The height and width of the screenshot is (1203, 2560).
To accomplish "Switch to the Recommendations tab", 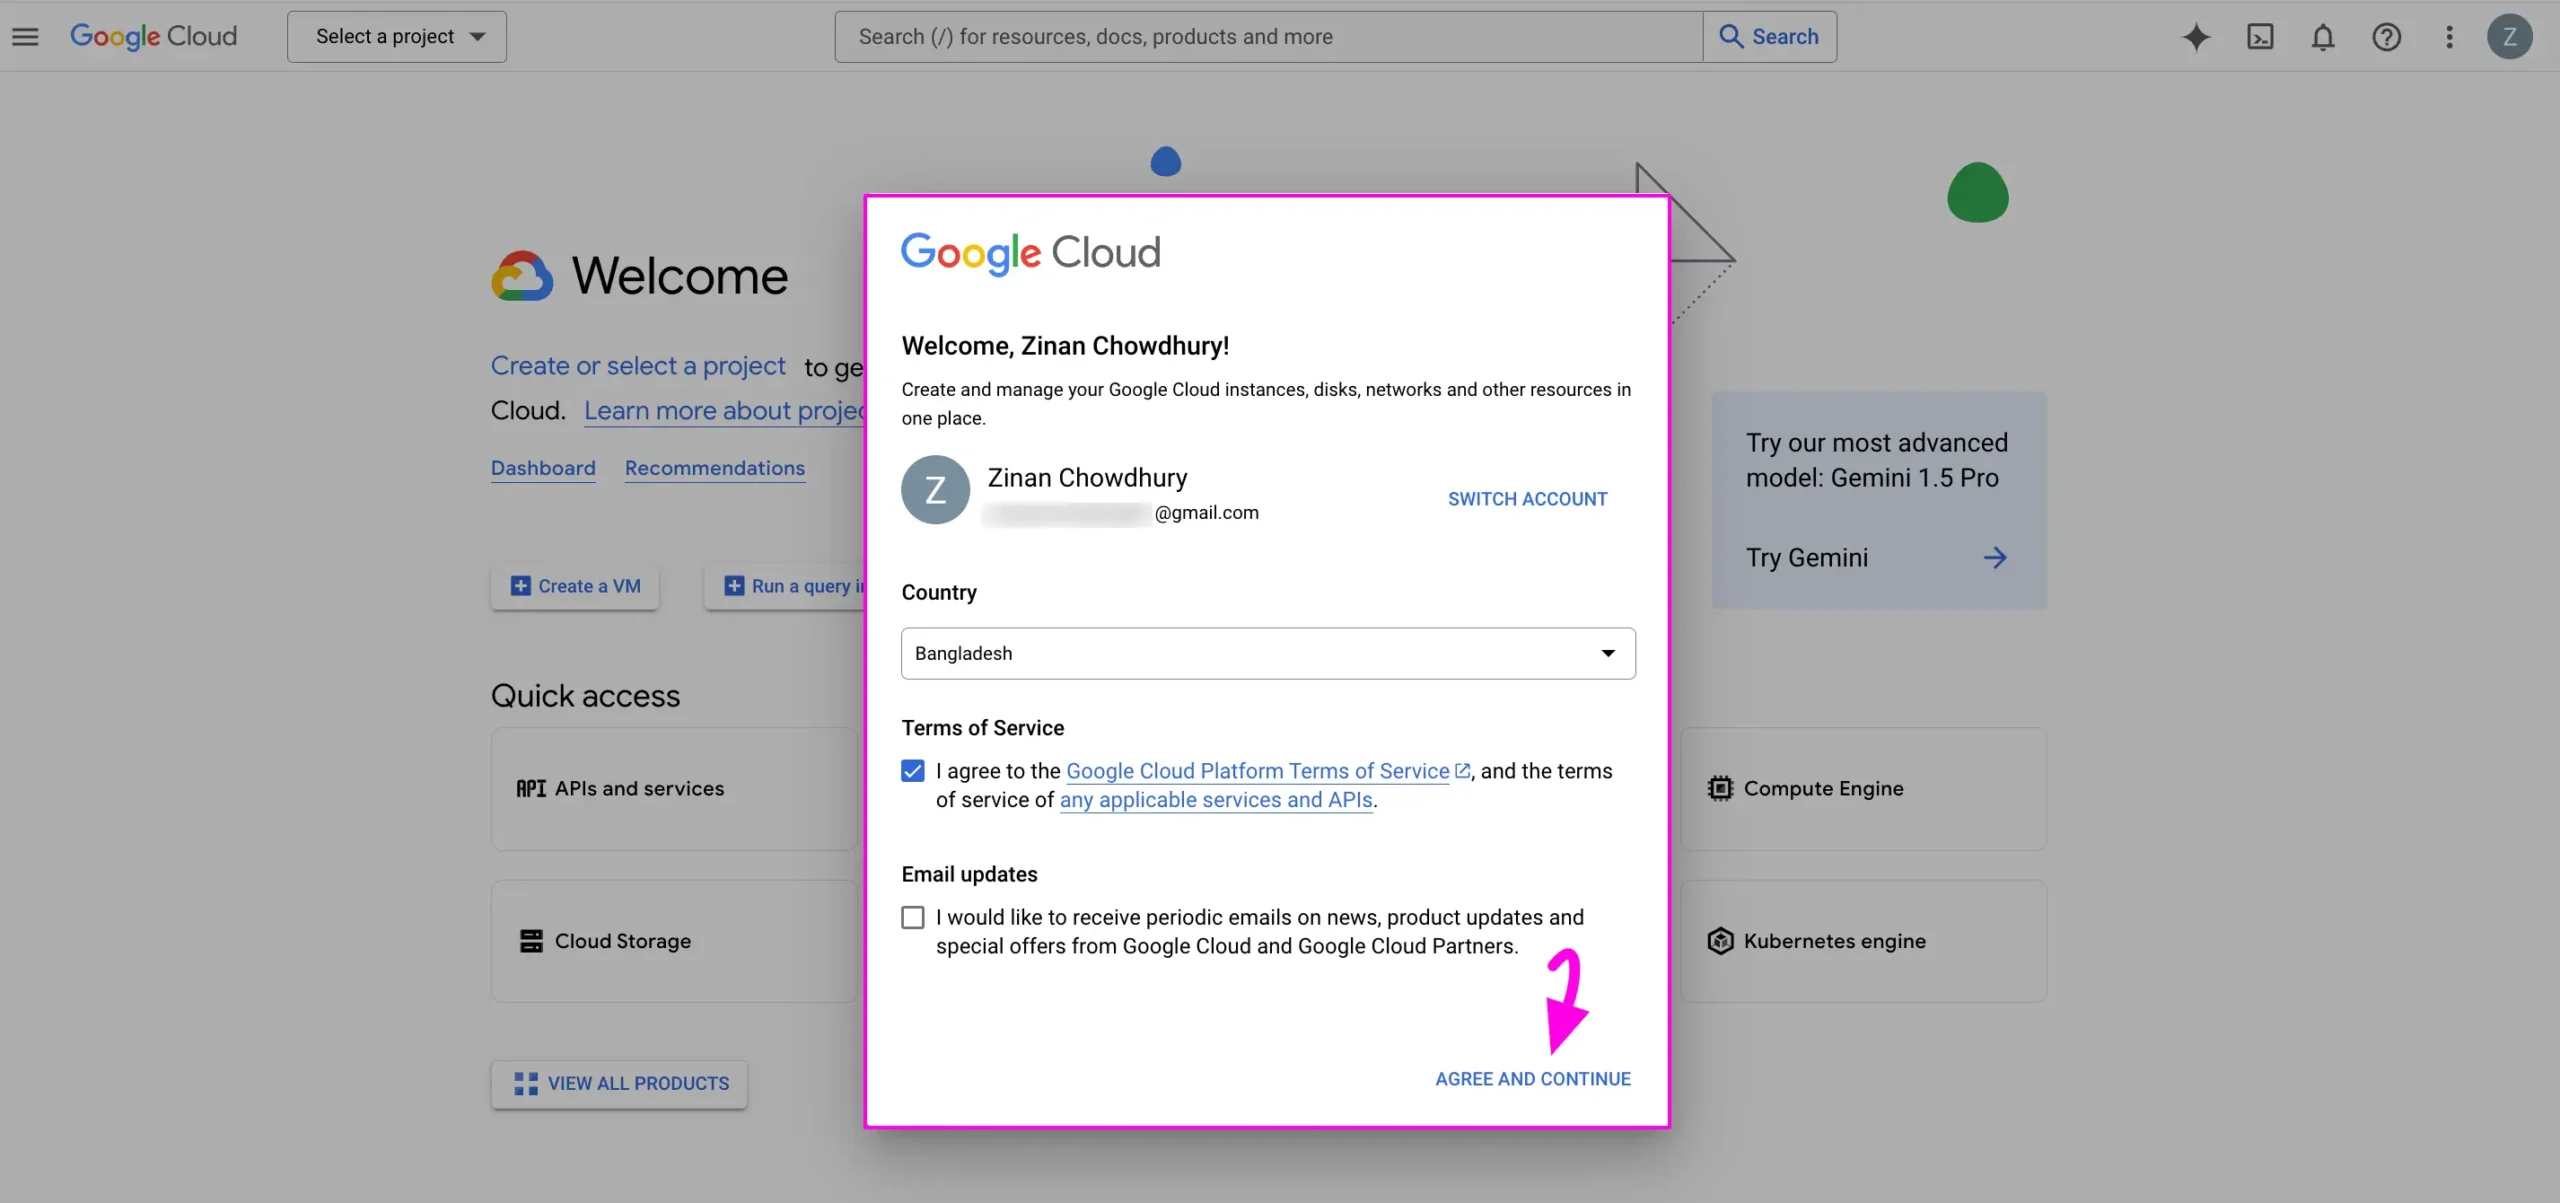I will point(713,468).
